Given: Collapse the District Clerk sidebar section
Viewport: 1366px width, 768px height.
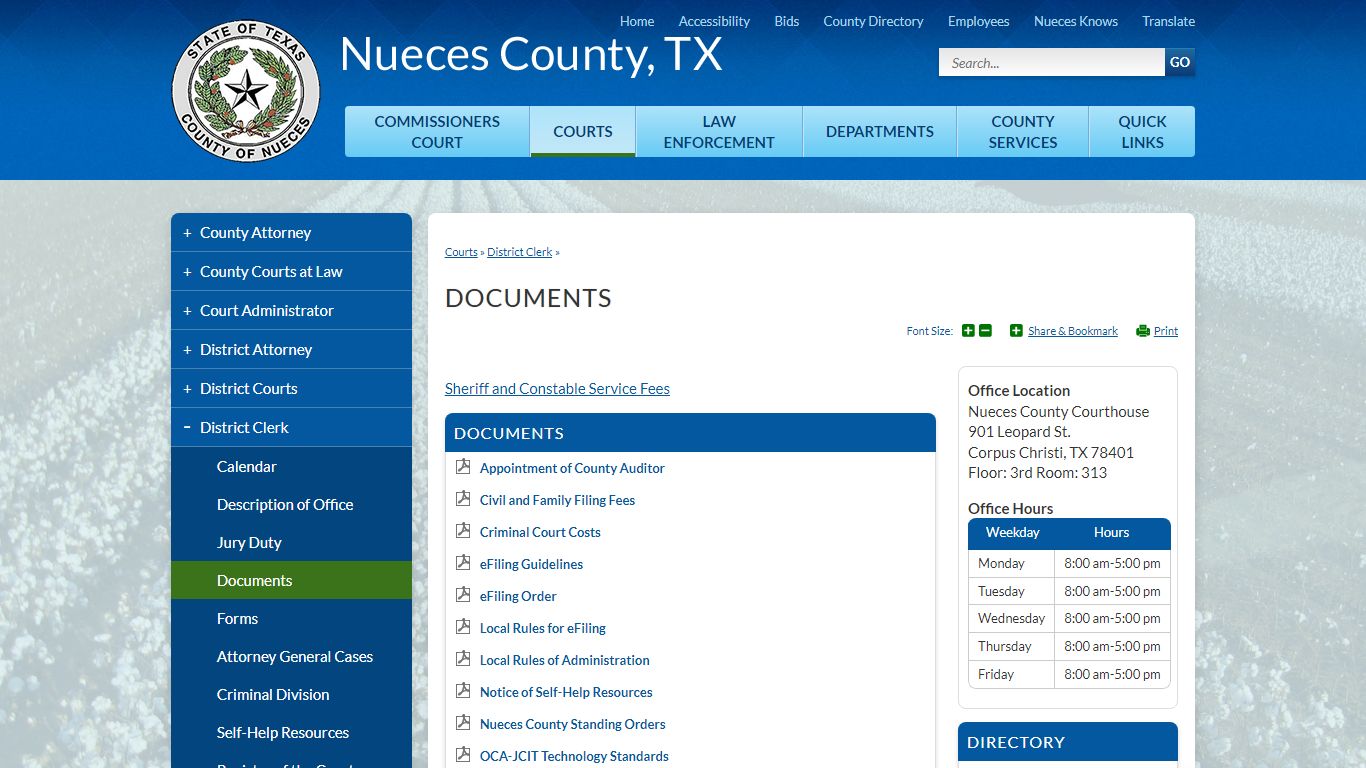Looking at the screenshot, I should point(187,427).
